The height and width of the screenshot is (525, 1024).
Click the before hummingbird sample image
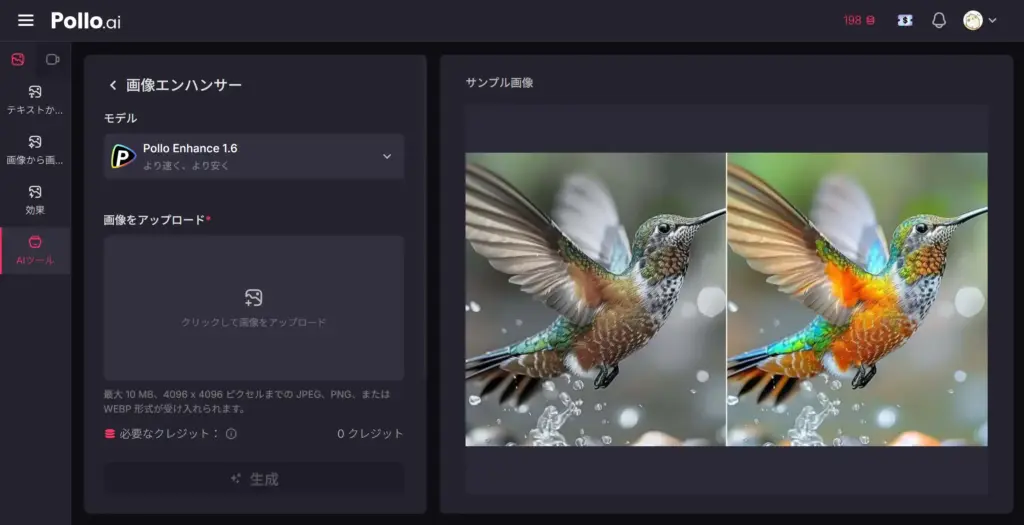point(595,299)
